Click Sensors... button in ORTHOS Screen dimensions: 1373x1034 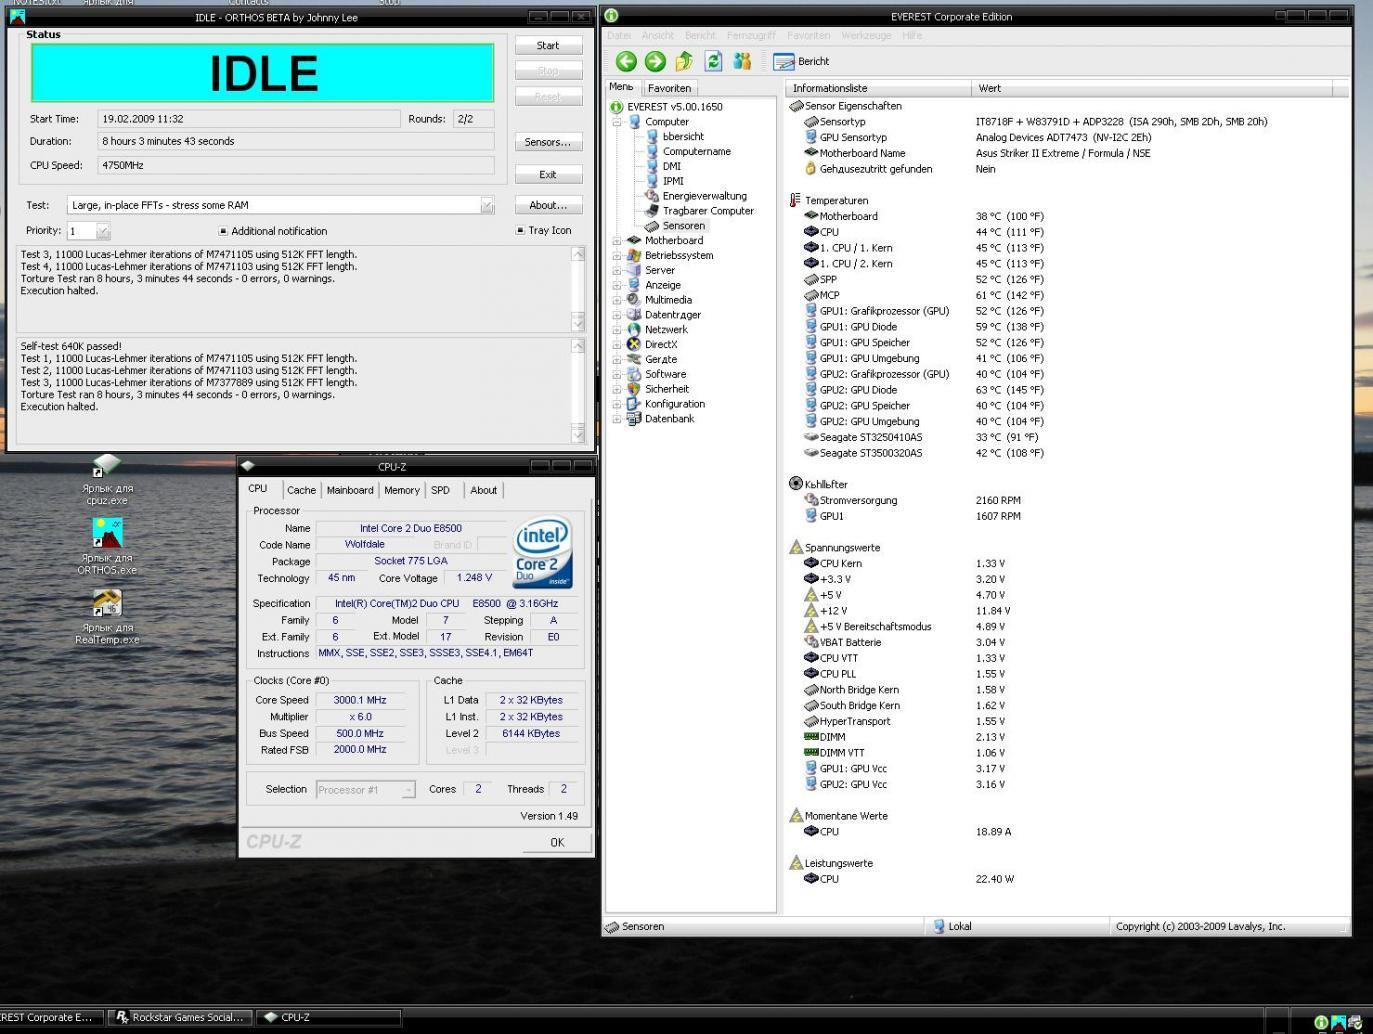tap(548, 143)
